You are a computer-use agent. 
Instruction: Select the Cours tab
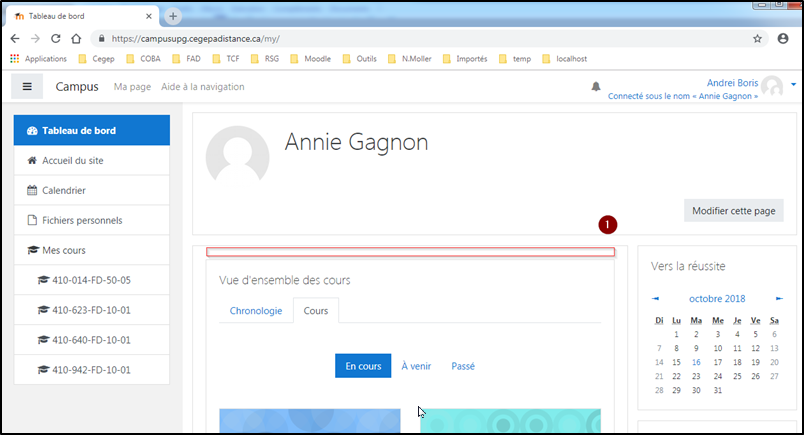(316, 311)
